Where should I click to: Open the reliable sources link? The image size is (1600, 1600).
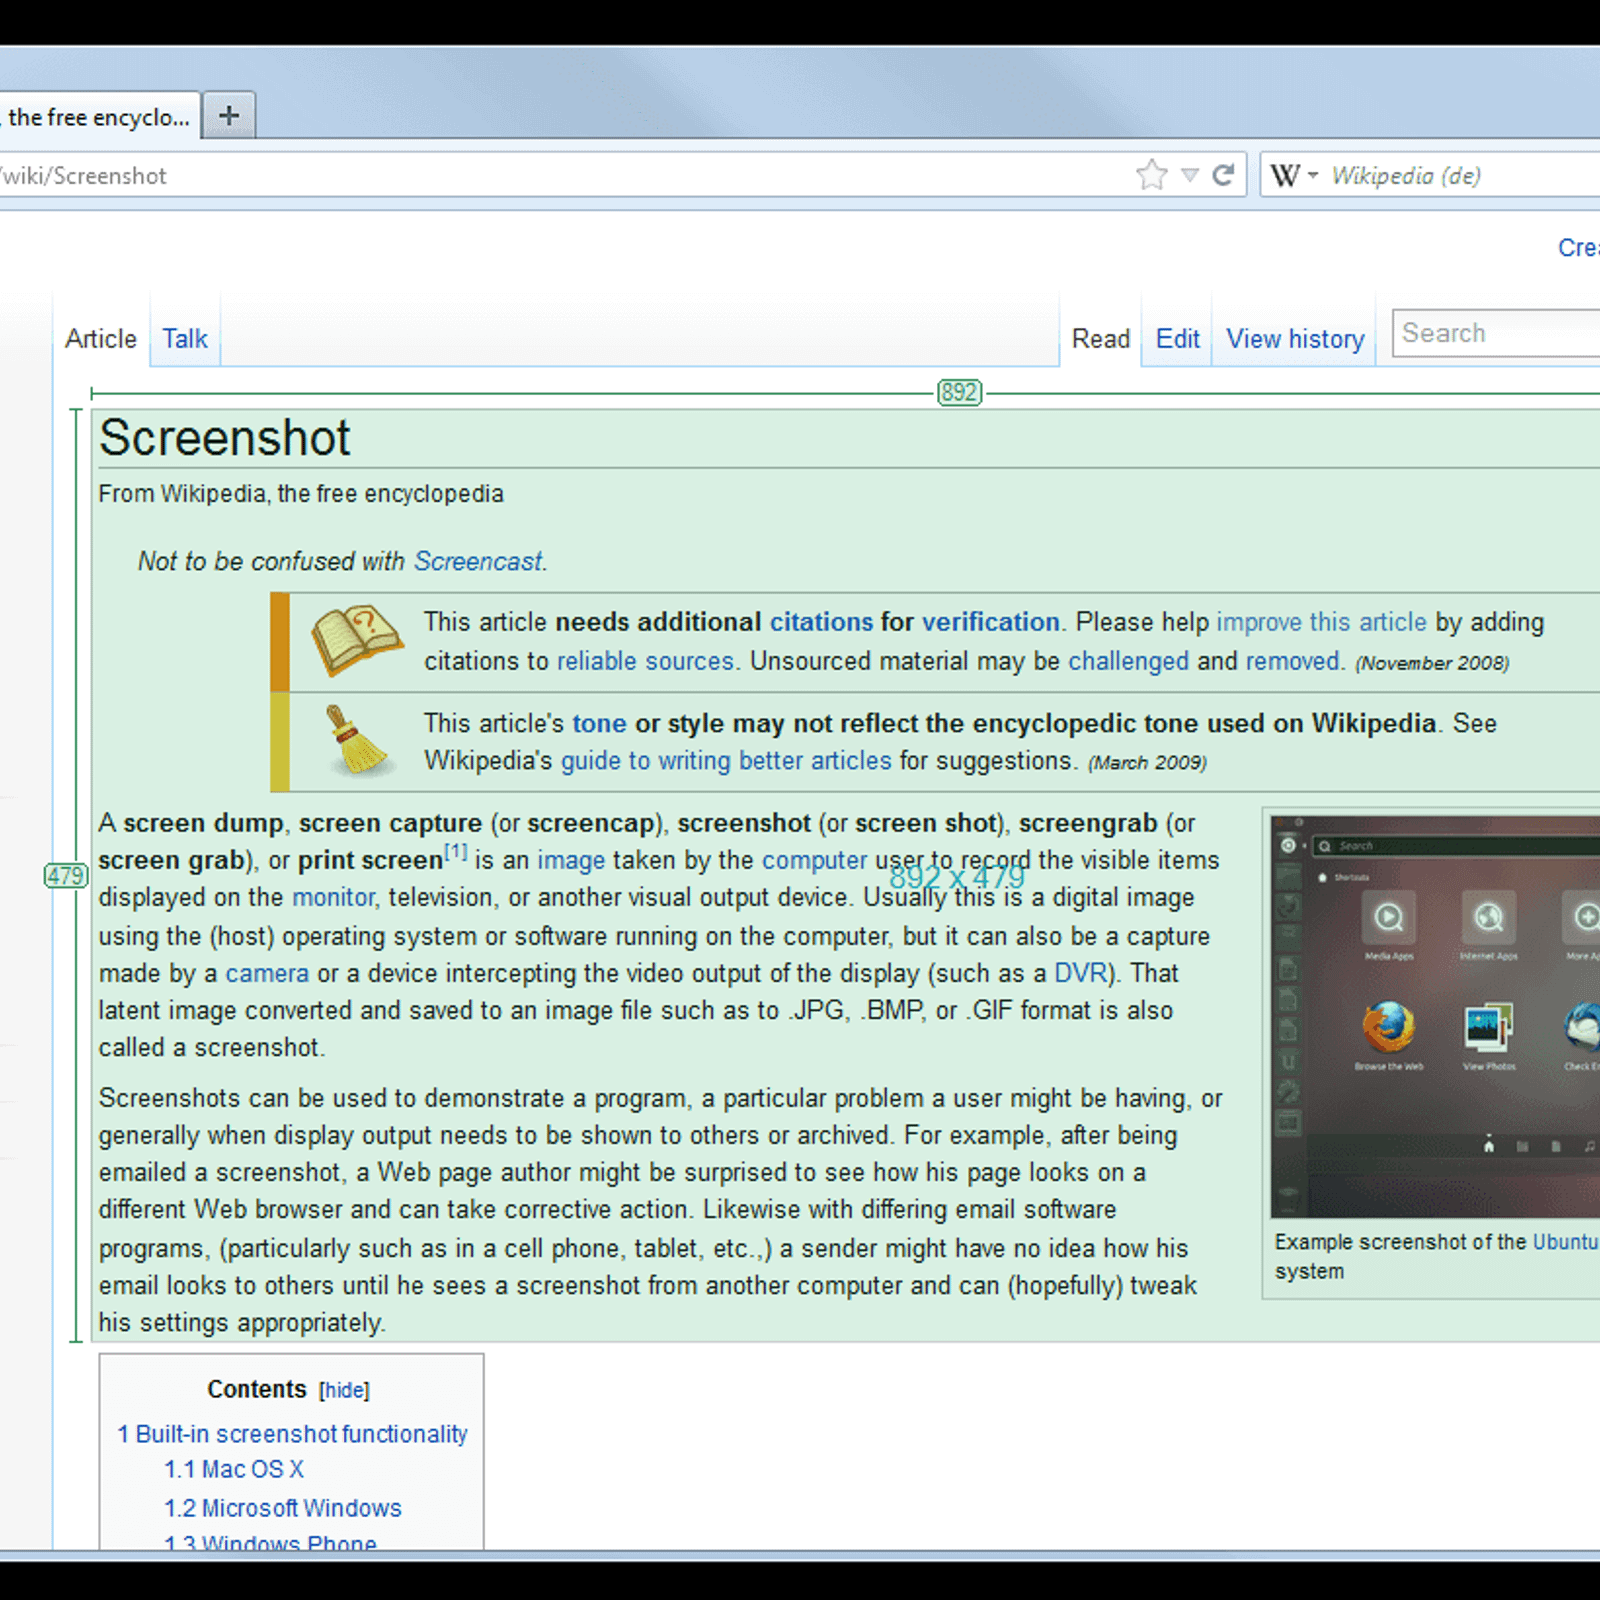tap(645, 661)
